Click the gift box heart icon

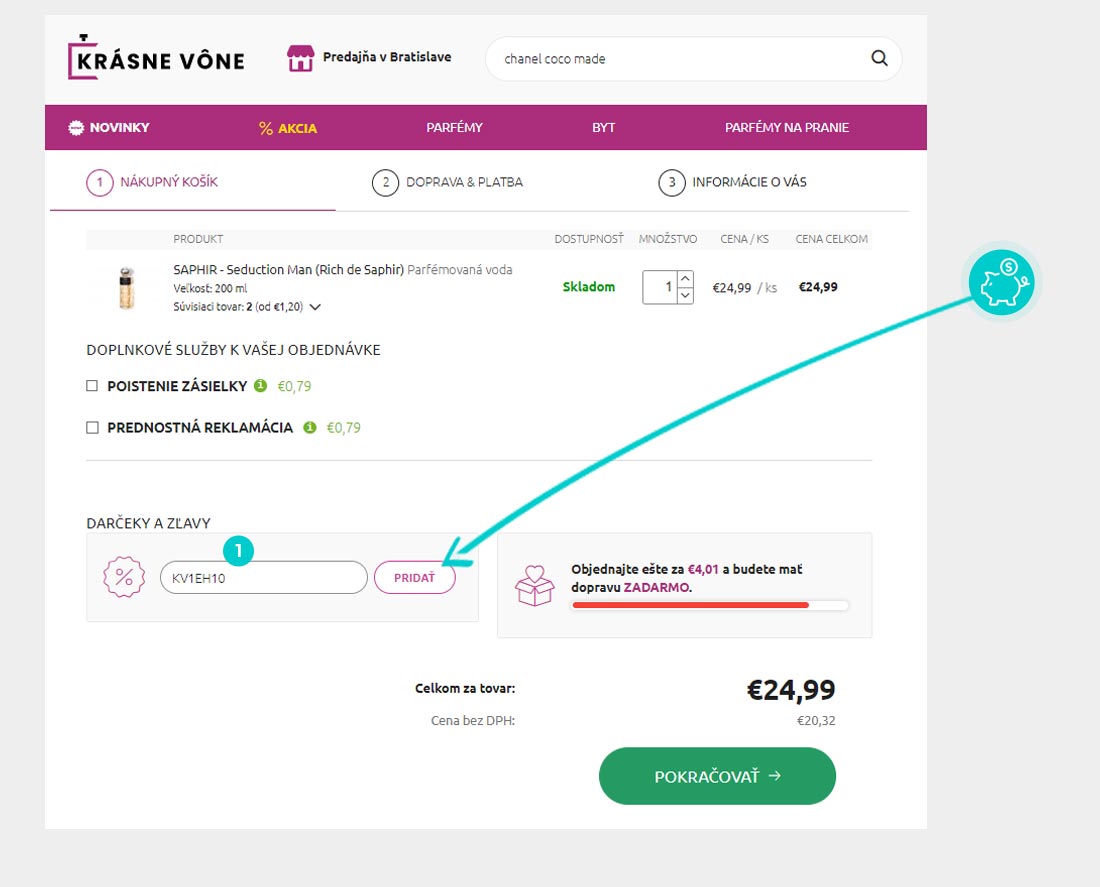[534, 585]
